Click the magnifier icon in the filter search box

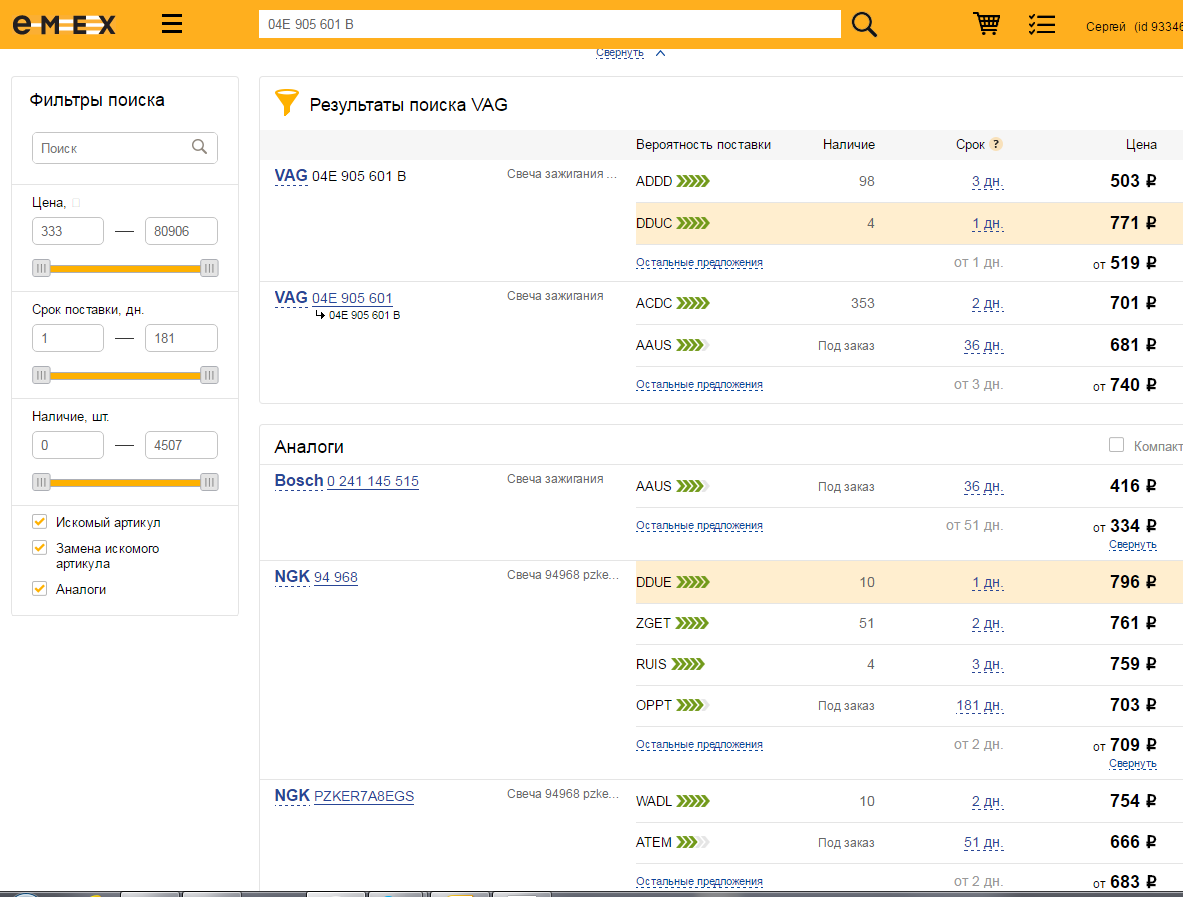(199, 147)
